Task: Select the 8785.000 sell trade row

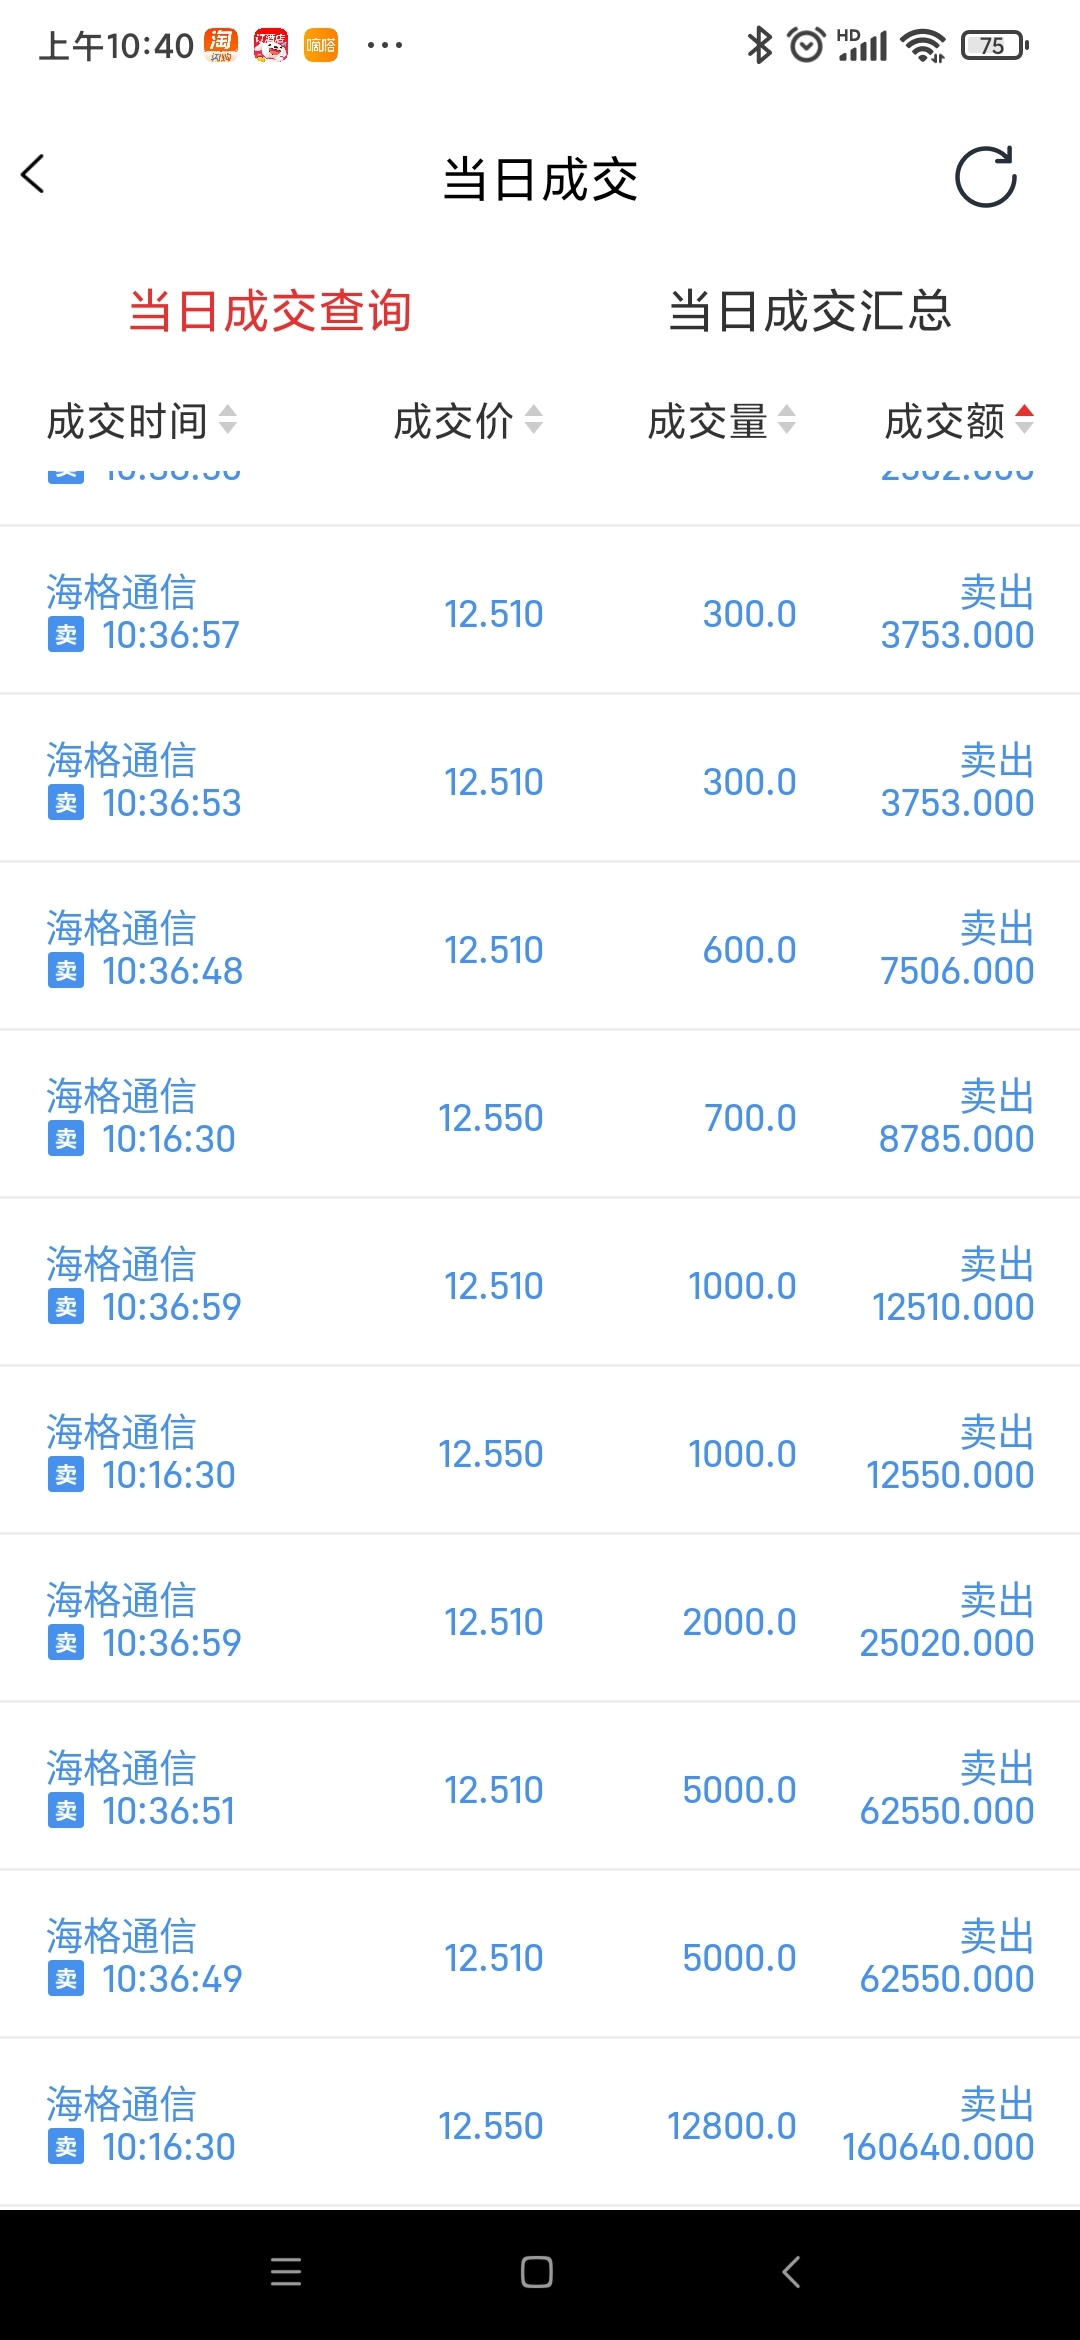Action: tap(540, 1116)
